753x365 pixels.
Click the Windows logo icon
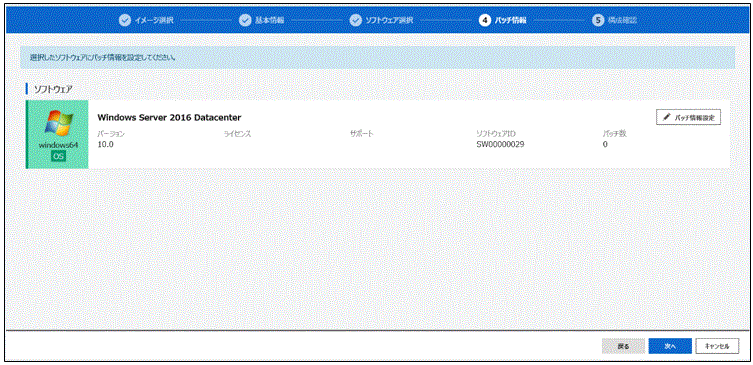tap(59, 123)
